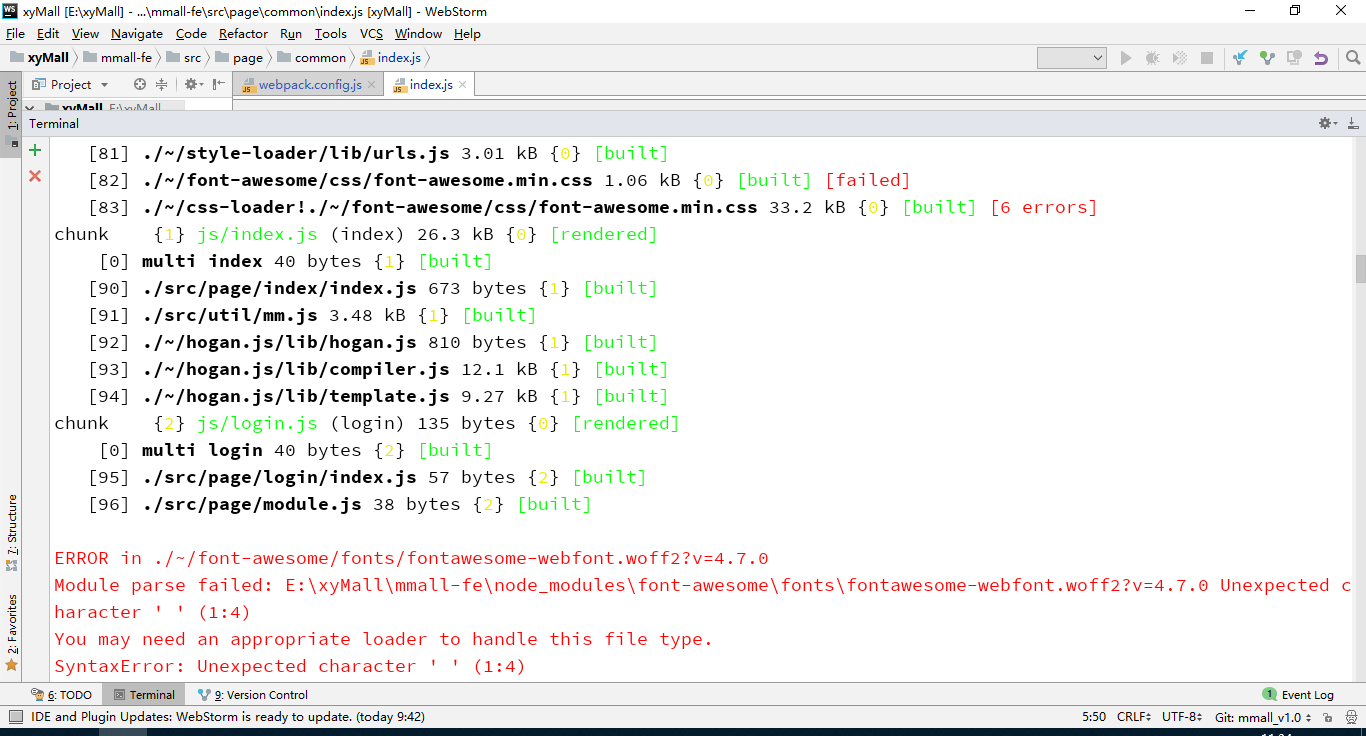Viewport: 1366px width, 736px height.
Task: Click the VCS Commit Changes icon
Action: (x=1267, y=58)
